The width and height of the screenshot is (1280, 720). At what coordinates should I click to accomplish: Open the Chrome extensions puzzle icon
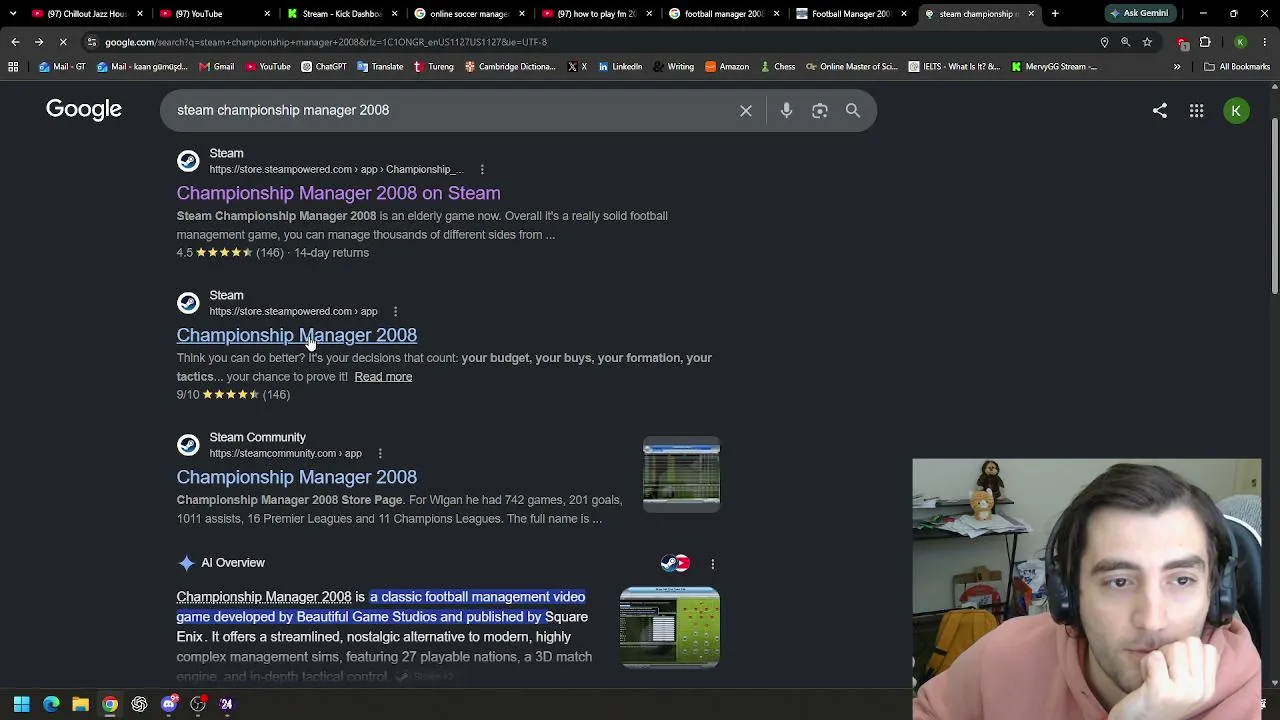[x=1205, y=42]
